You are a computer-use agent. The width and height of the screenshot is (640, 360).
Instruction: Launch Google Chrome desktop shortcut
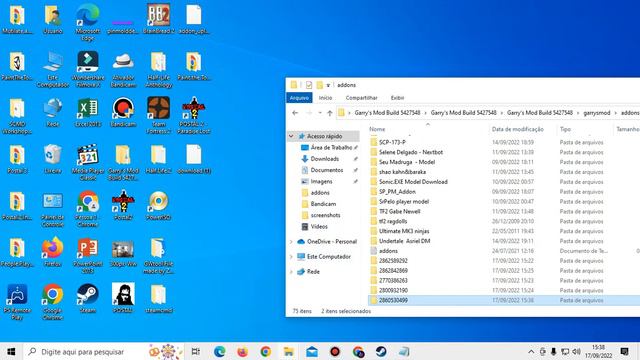tap(53, 302)
